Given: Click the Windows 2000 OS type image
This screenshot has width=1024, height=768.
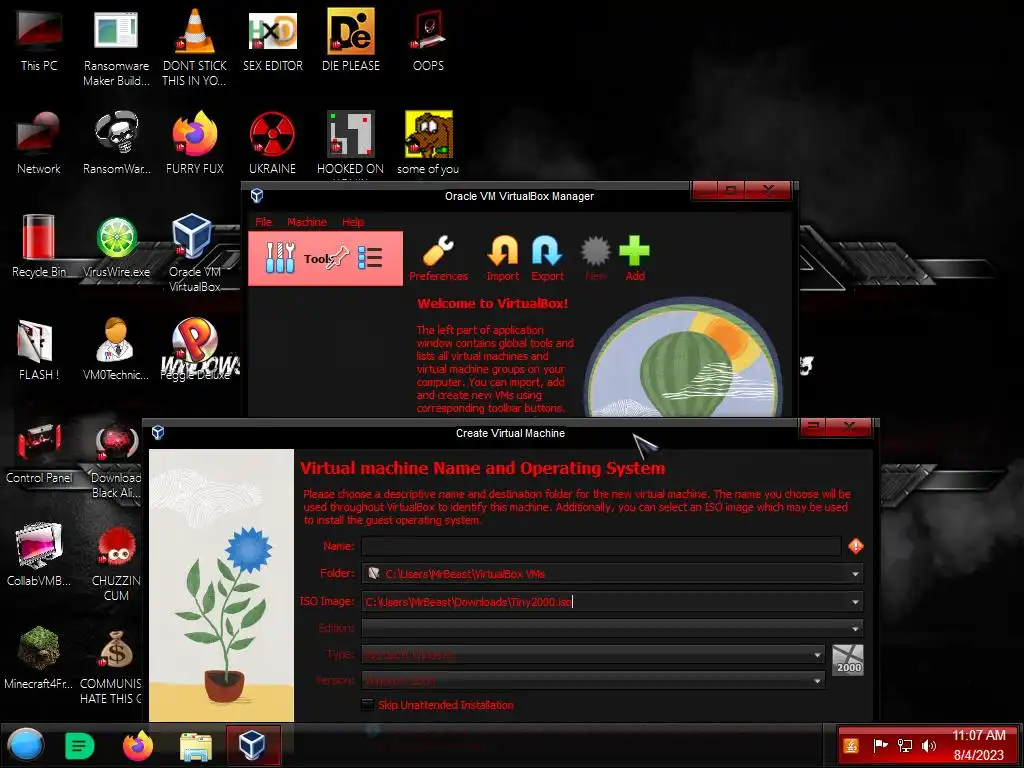Looking at the screenshot, I should [848, 660].
